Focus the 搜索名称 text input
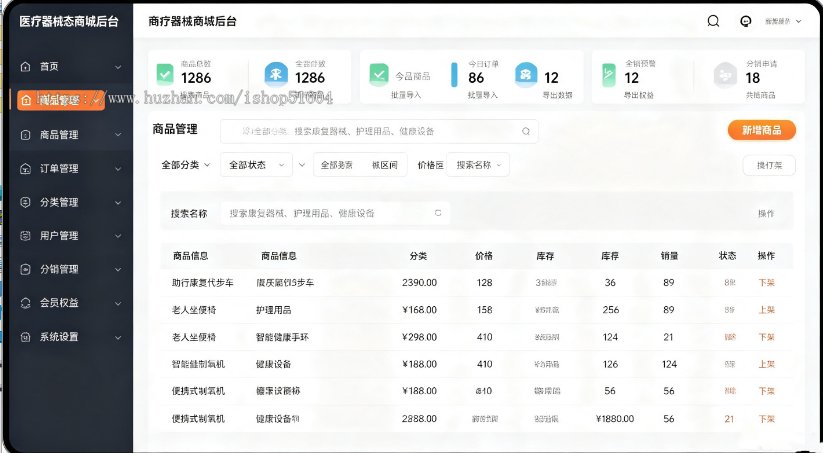 click(335, 213)
